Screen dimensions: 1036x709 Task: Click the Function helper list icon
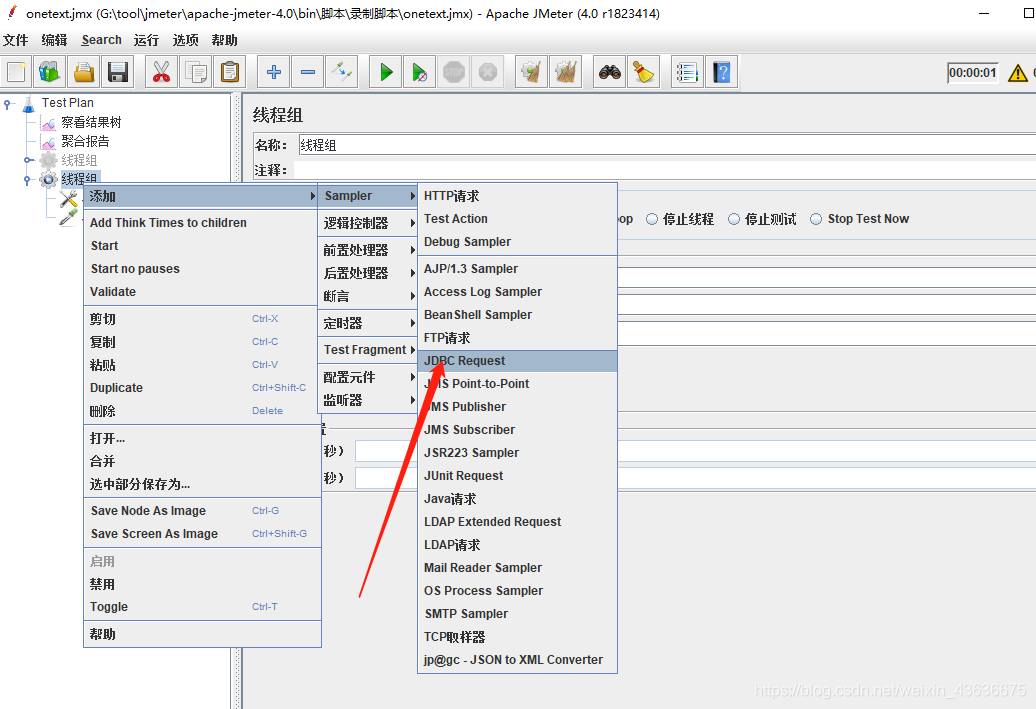(x=687, y=72)
